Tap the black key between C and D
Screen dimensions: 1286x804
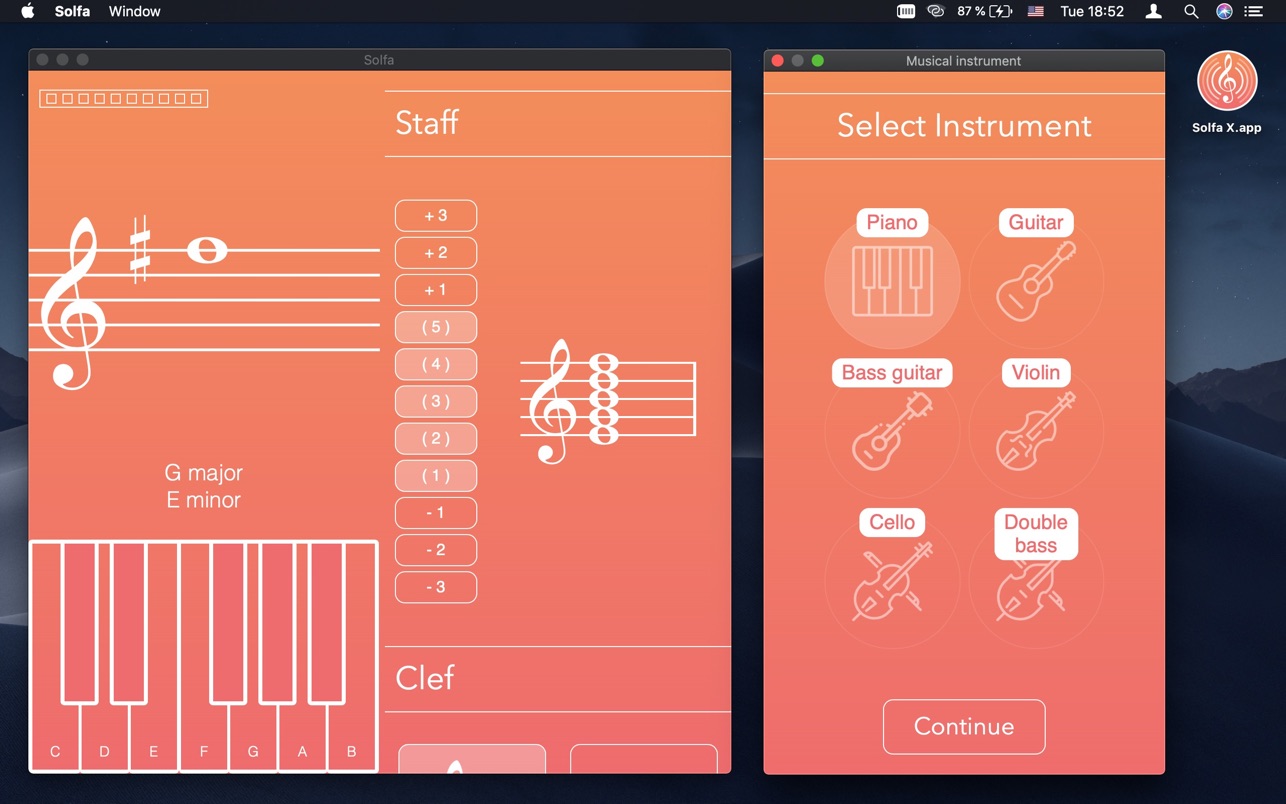tap(80, 622)
